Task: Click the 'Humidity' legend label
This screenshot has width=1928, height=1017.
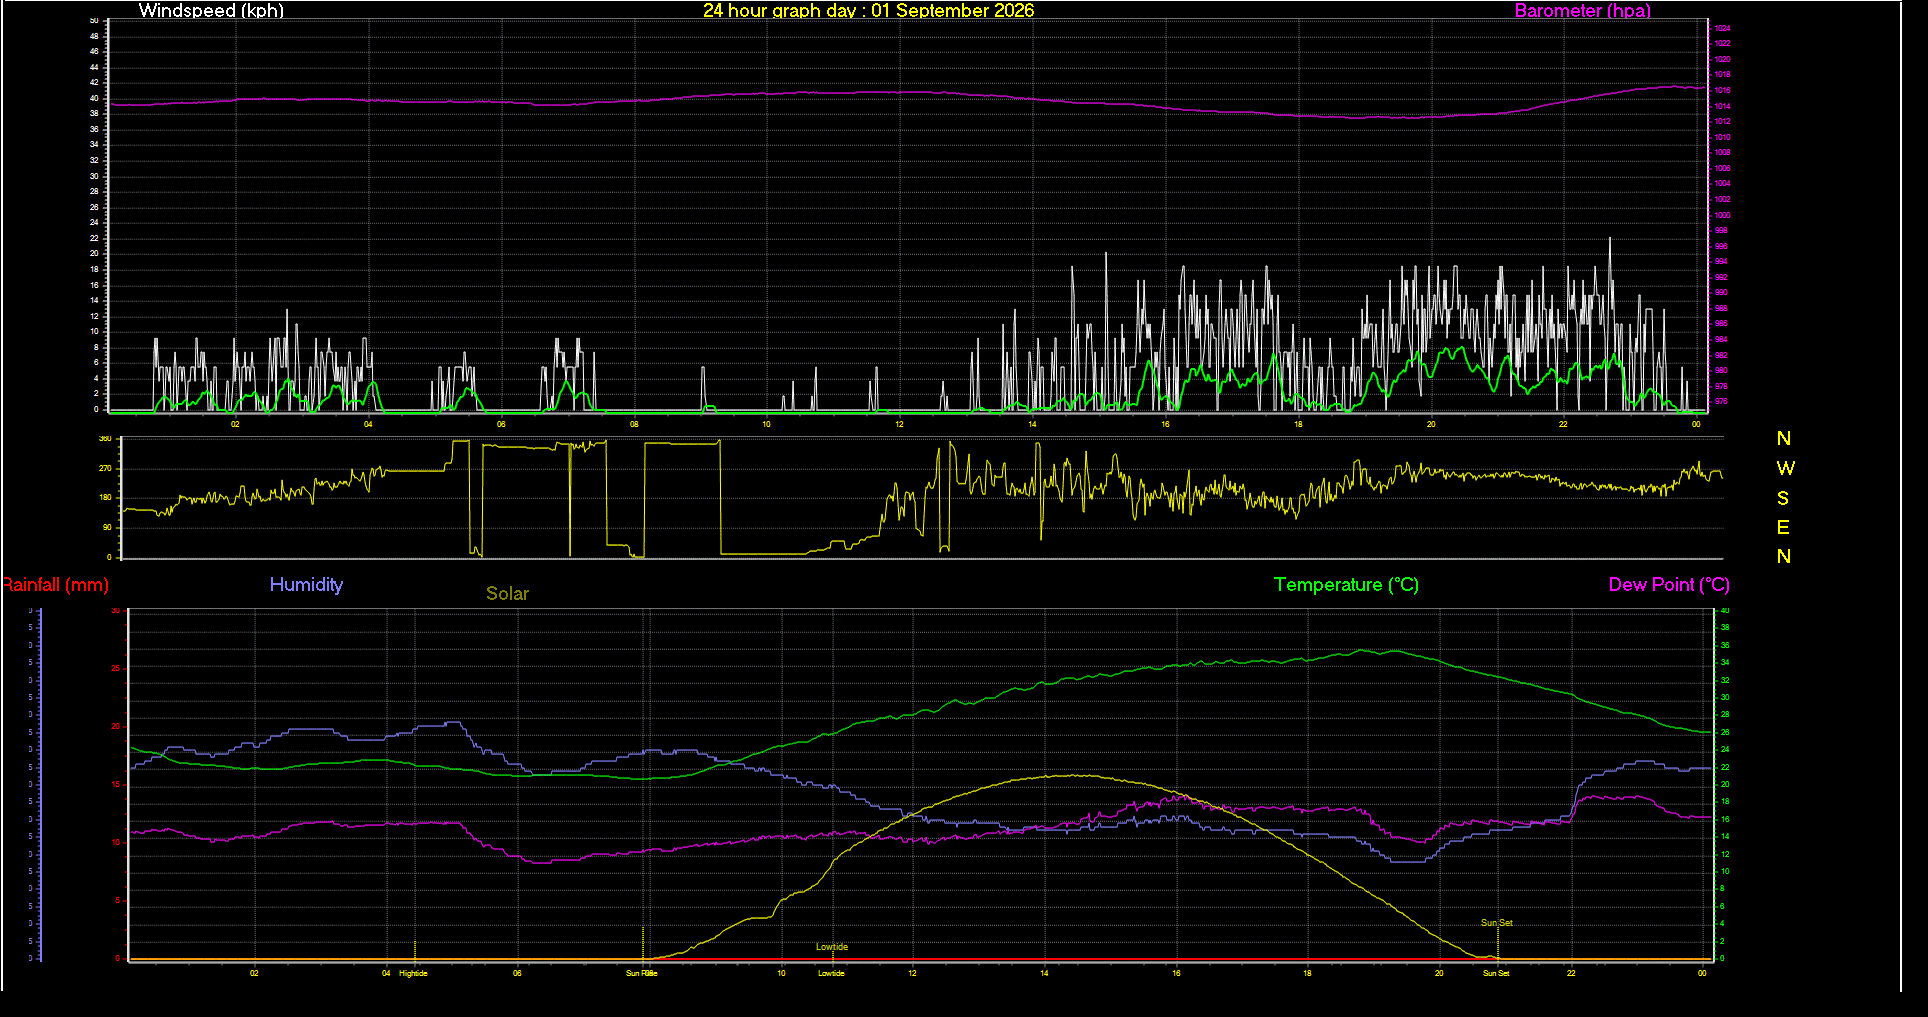Action: tap(306, 585)
